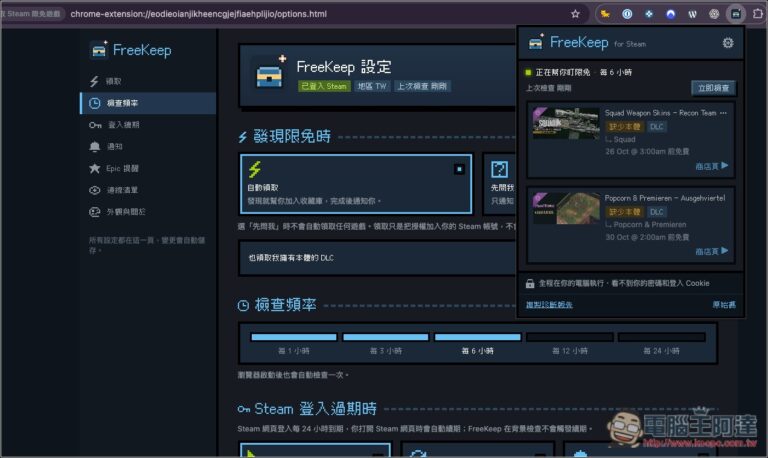This screenshot has width=768, height=458.
Task: Set check frequency to 每 6 小時
Action: point(478,343)
